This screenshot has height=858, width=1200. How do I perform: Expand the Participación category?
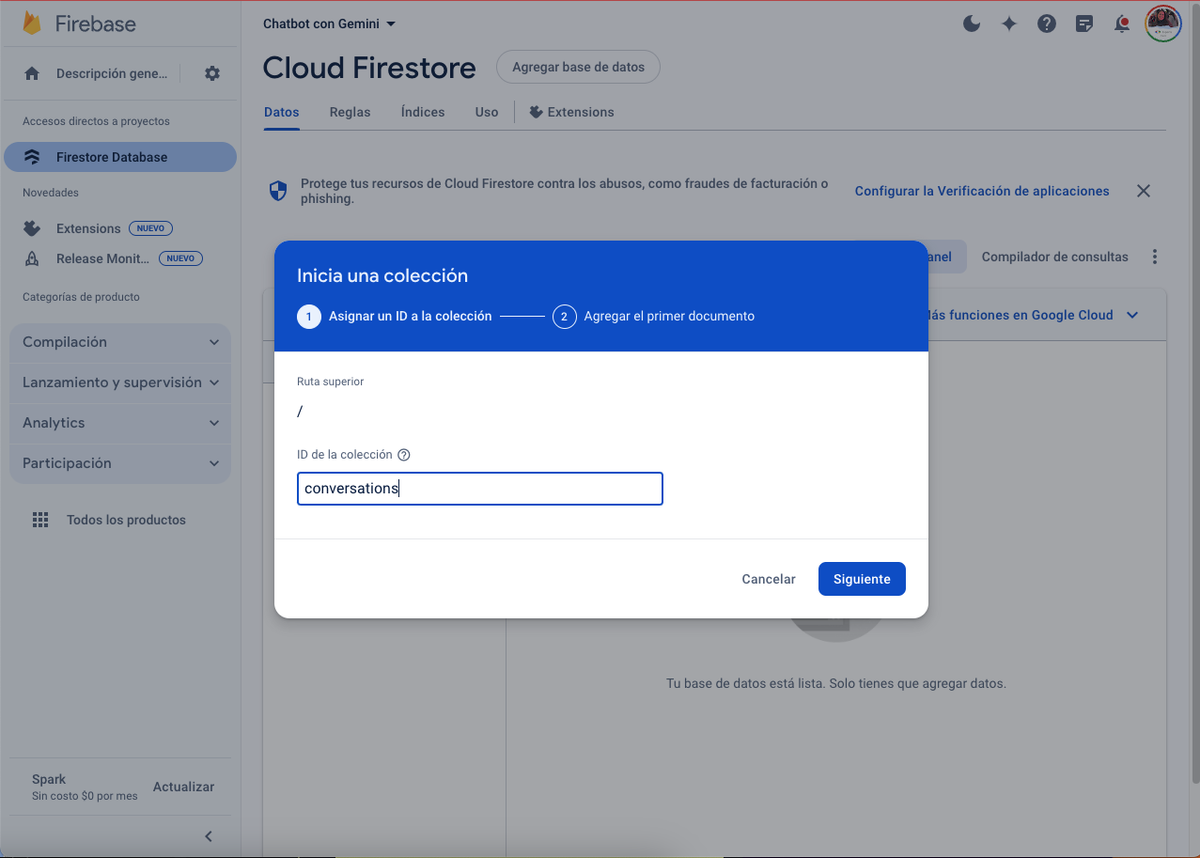(120, 463)
